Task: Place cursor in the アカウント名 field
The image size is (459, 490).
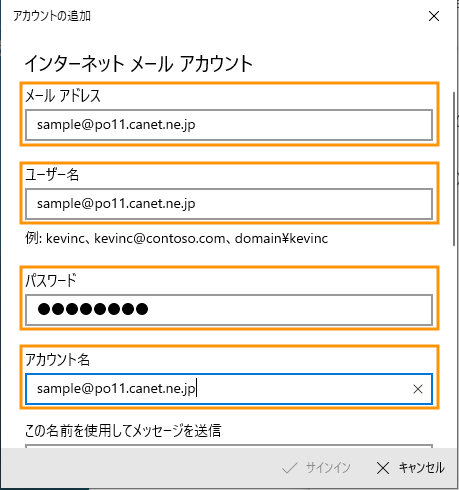Action: [229, 389]
